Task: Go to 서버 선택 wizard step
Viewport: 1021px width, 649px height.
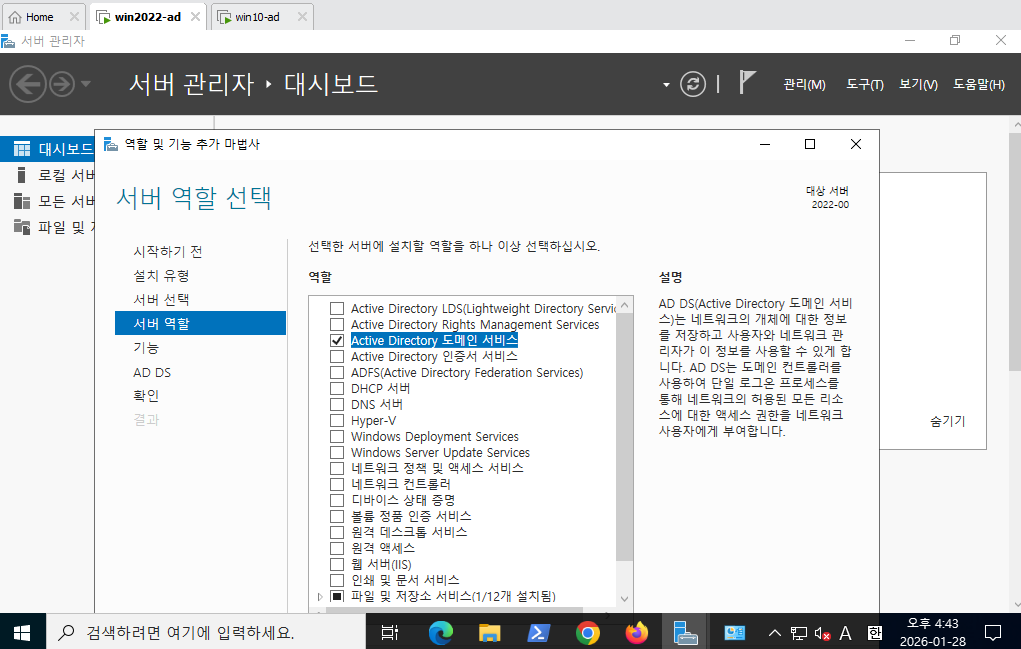Action: 161,299
